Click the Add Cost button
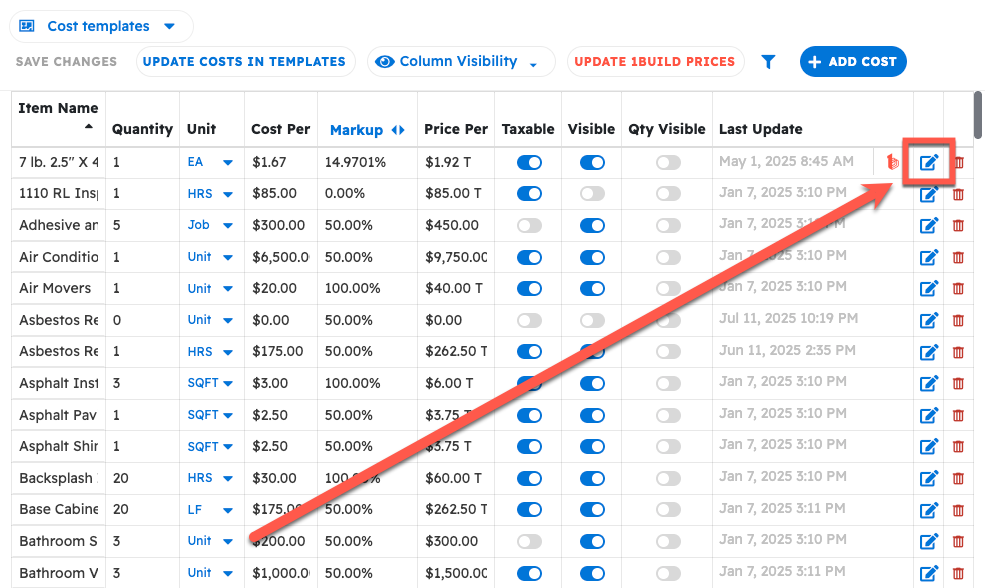 [853, 62]
